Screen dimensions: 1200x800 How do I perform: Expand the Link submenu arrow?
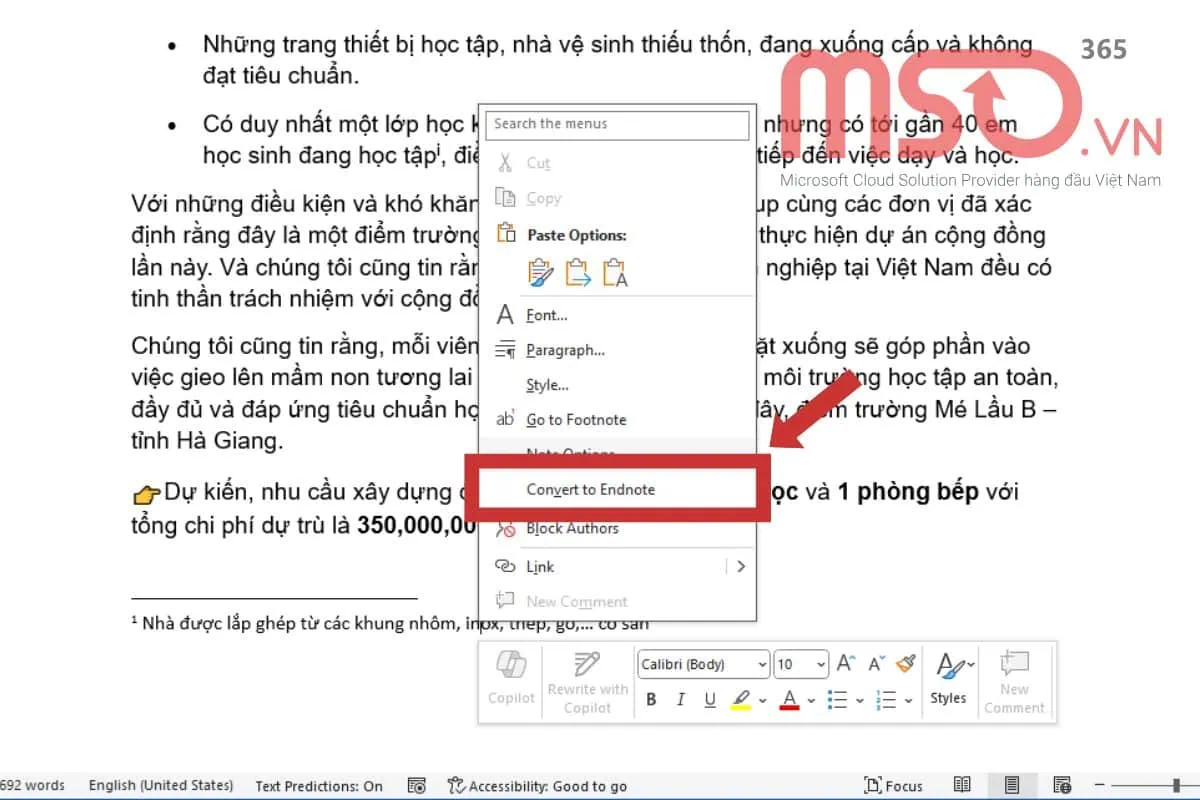coord(740,566)
